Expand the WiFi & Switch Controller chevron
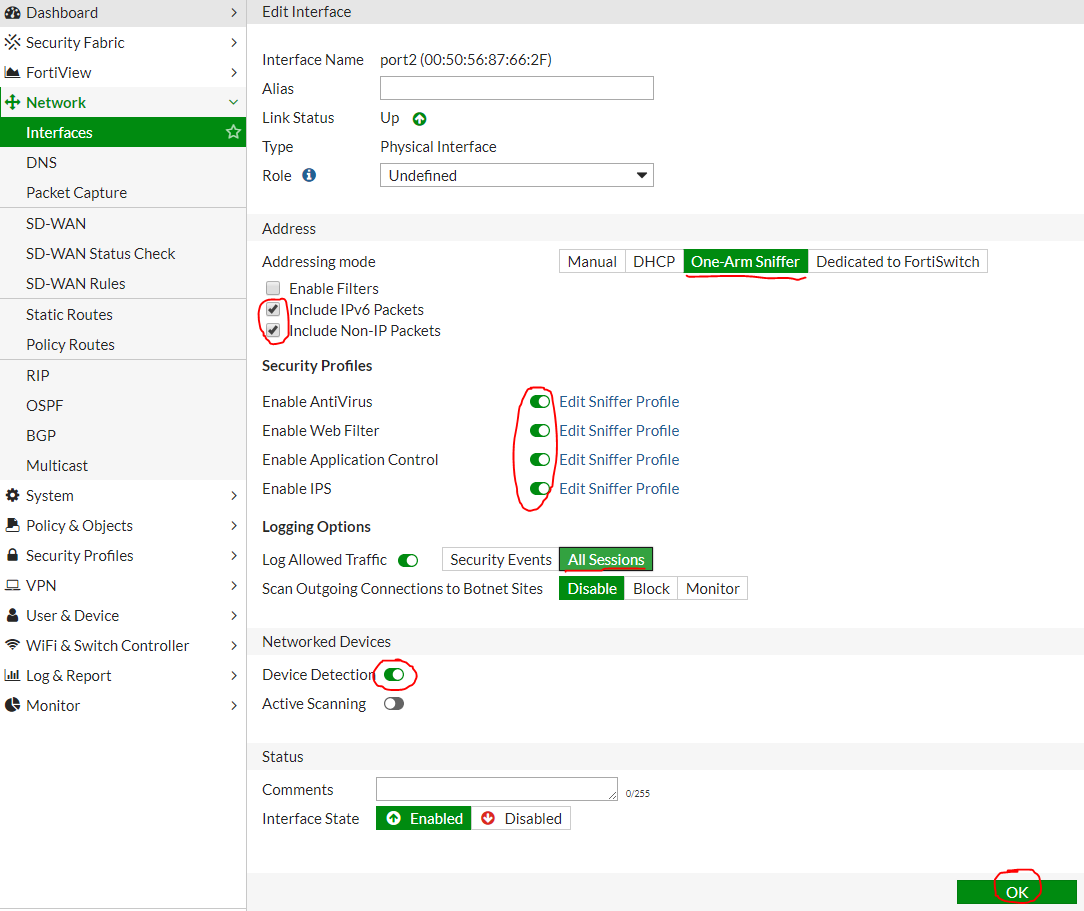1084x911 pixels. coord(234,645)
